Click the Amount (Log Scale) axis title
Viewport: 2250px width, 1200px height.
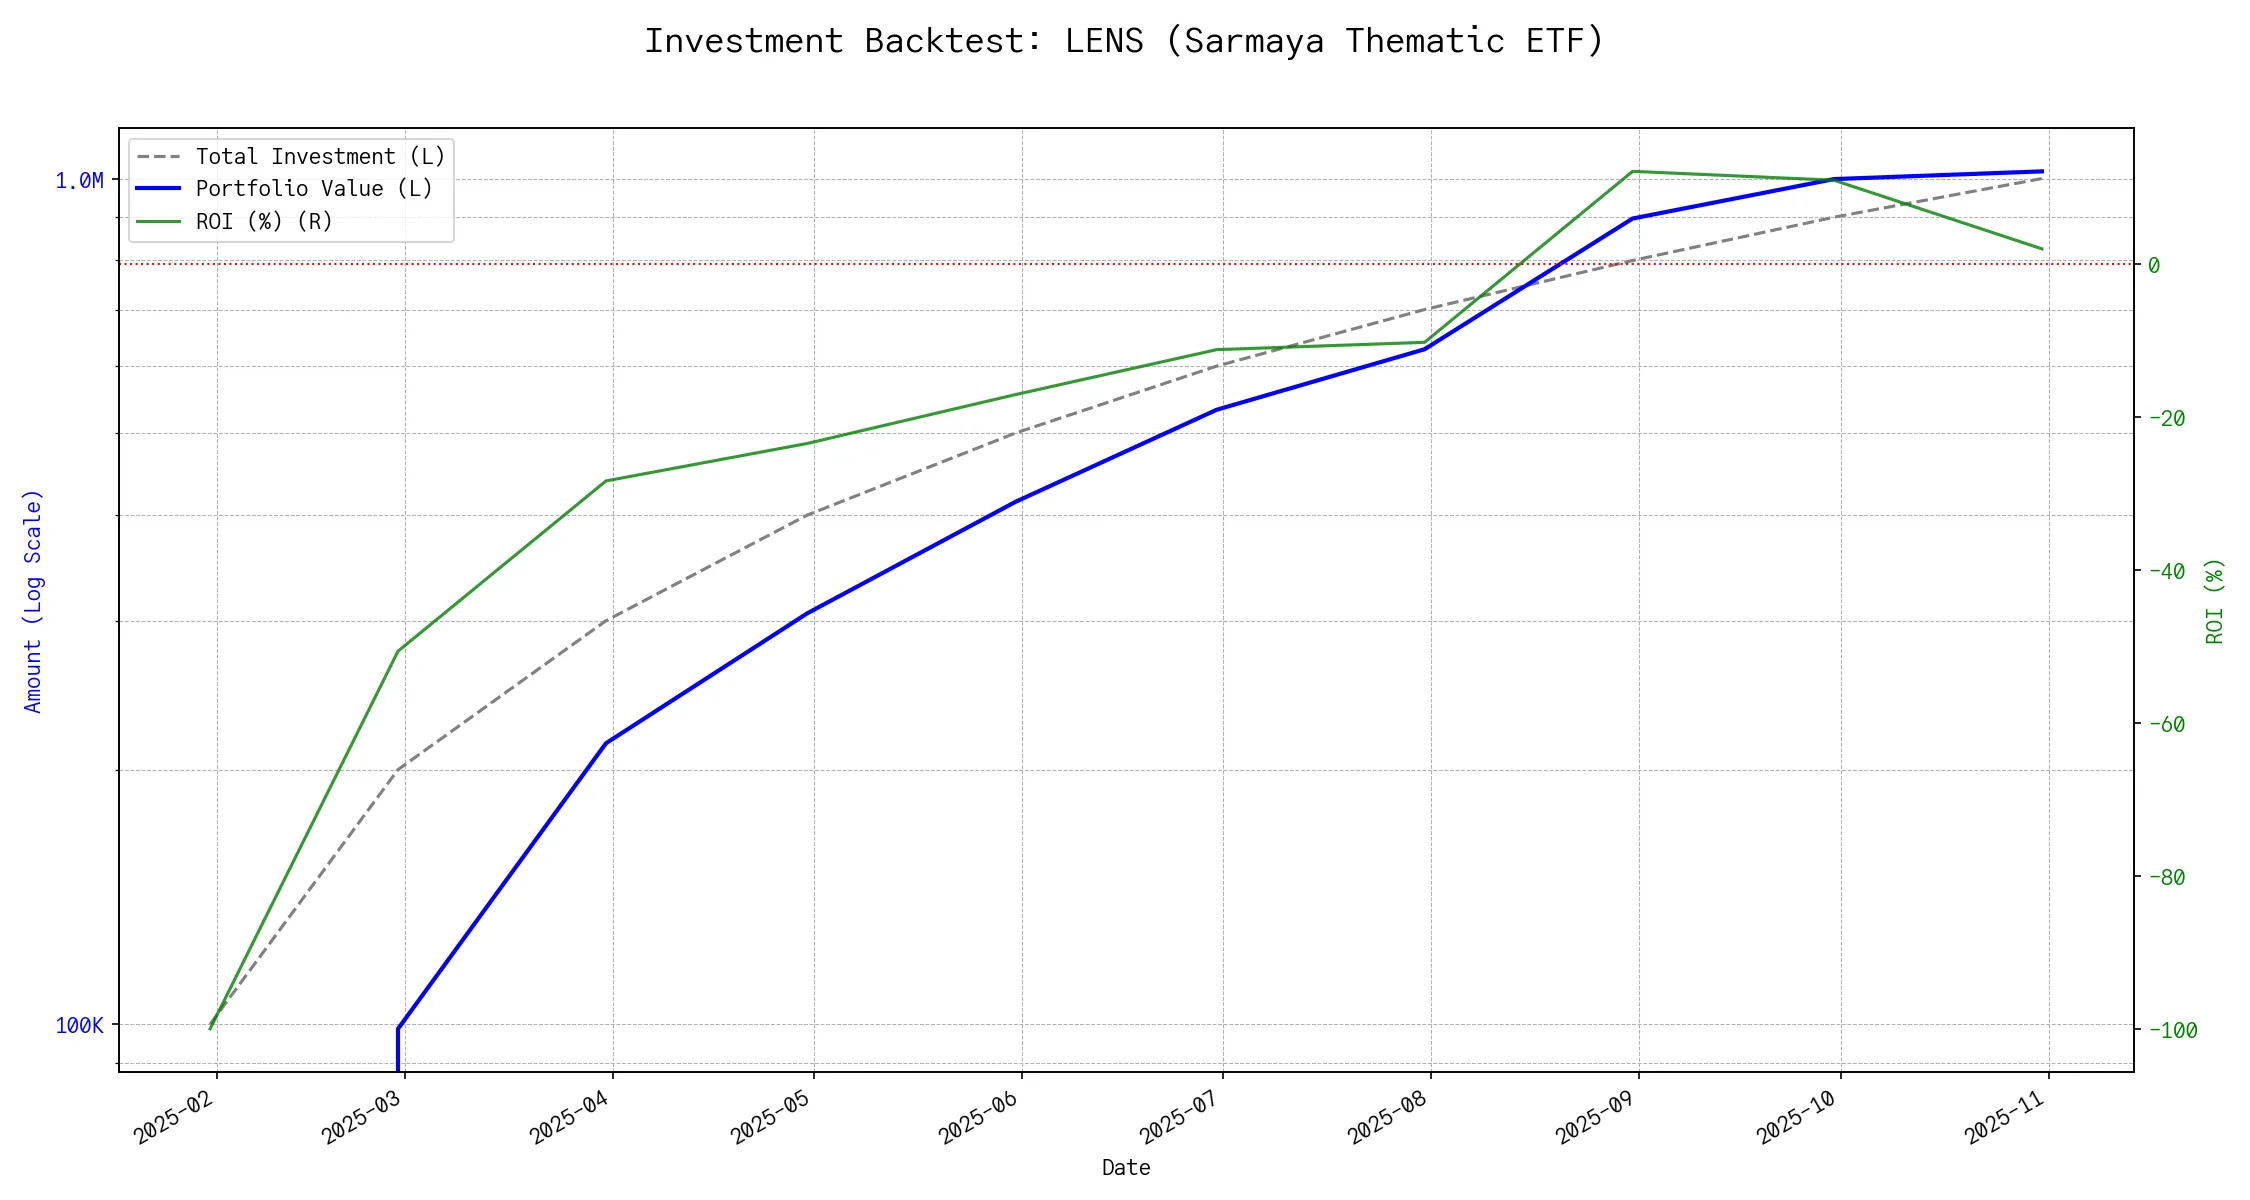(x=34, y=601)
